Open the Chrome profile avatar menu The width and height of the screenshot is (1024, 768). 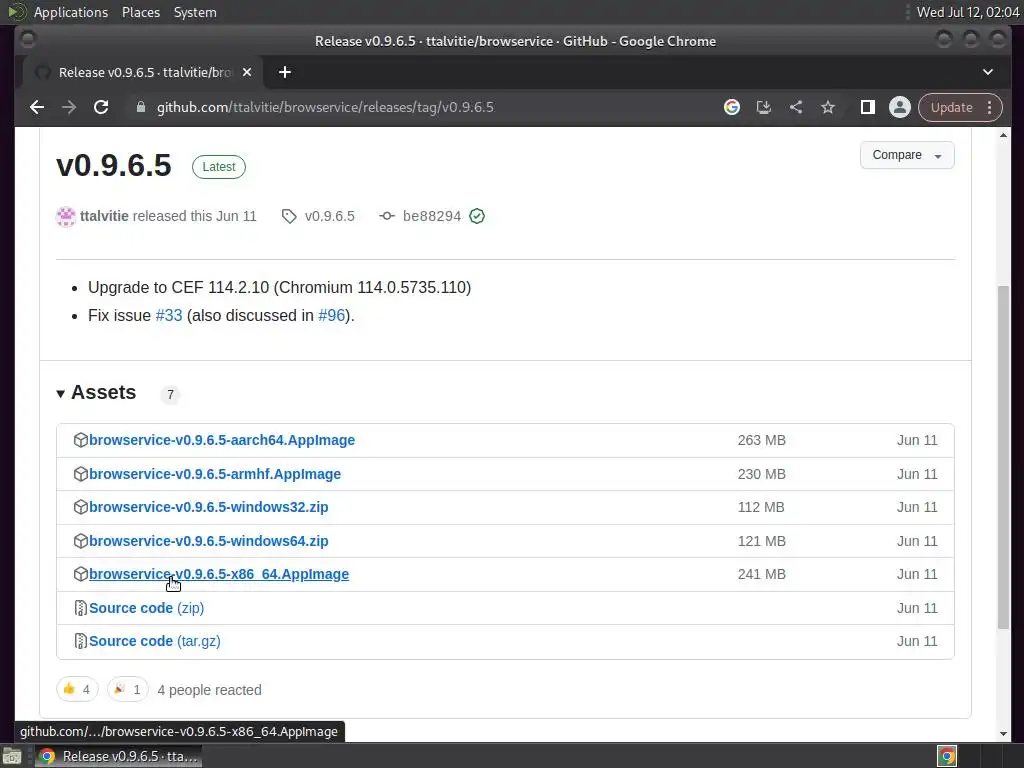899,107
